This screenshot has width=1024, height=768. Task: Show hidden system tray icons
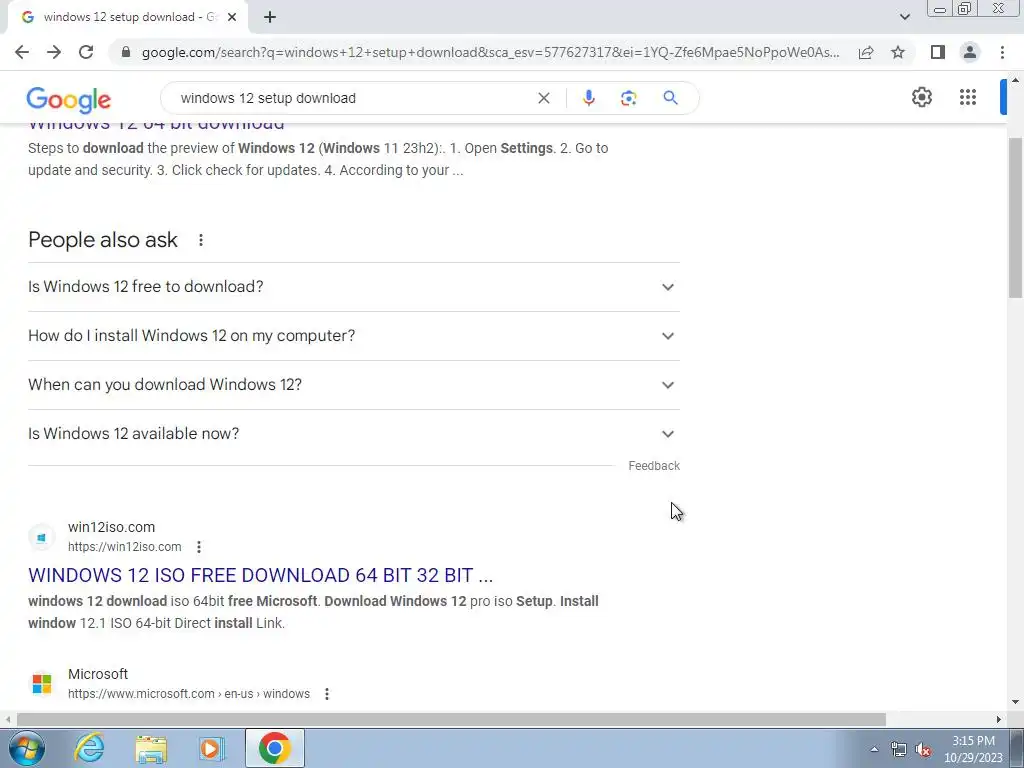[874, 749]
